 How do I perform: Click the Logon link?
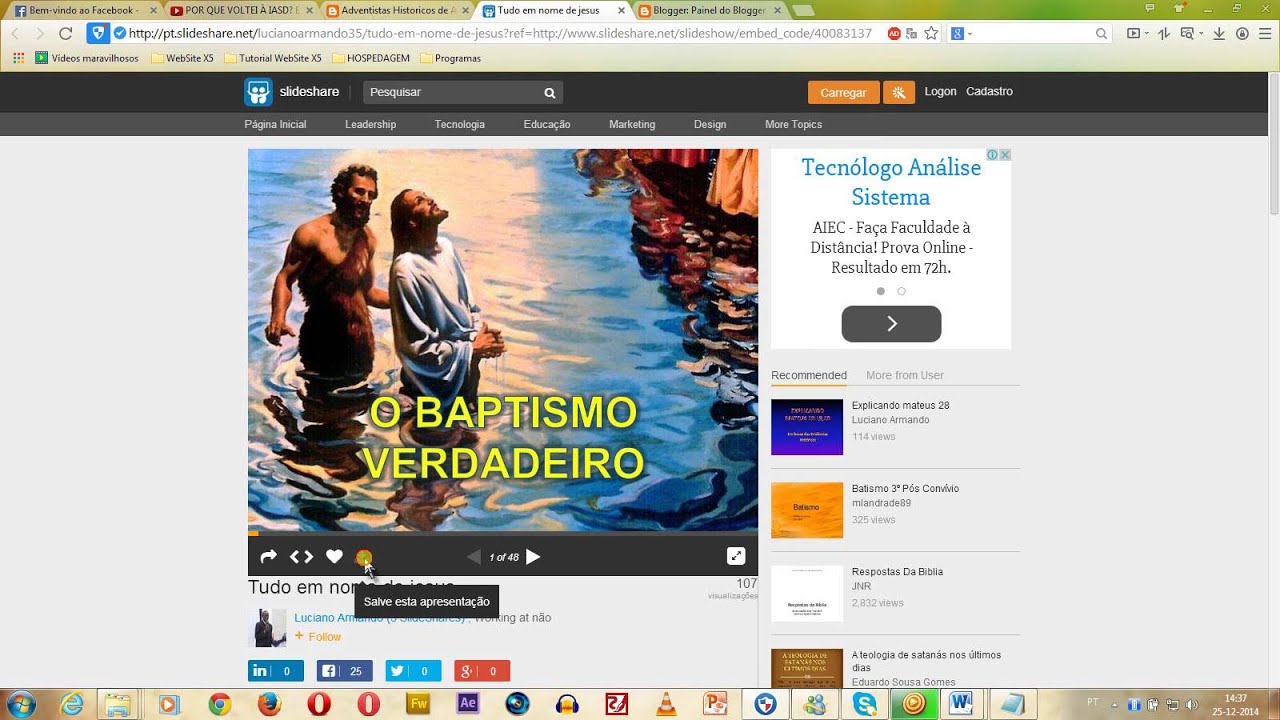tap(940, 91)
